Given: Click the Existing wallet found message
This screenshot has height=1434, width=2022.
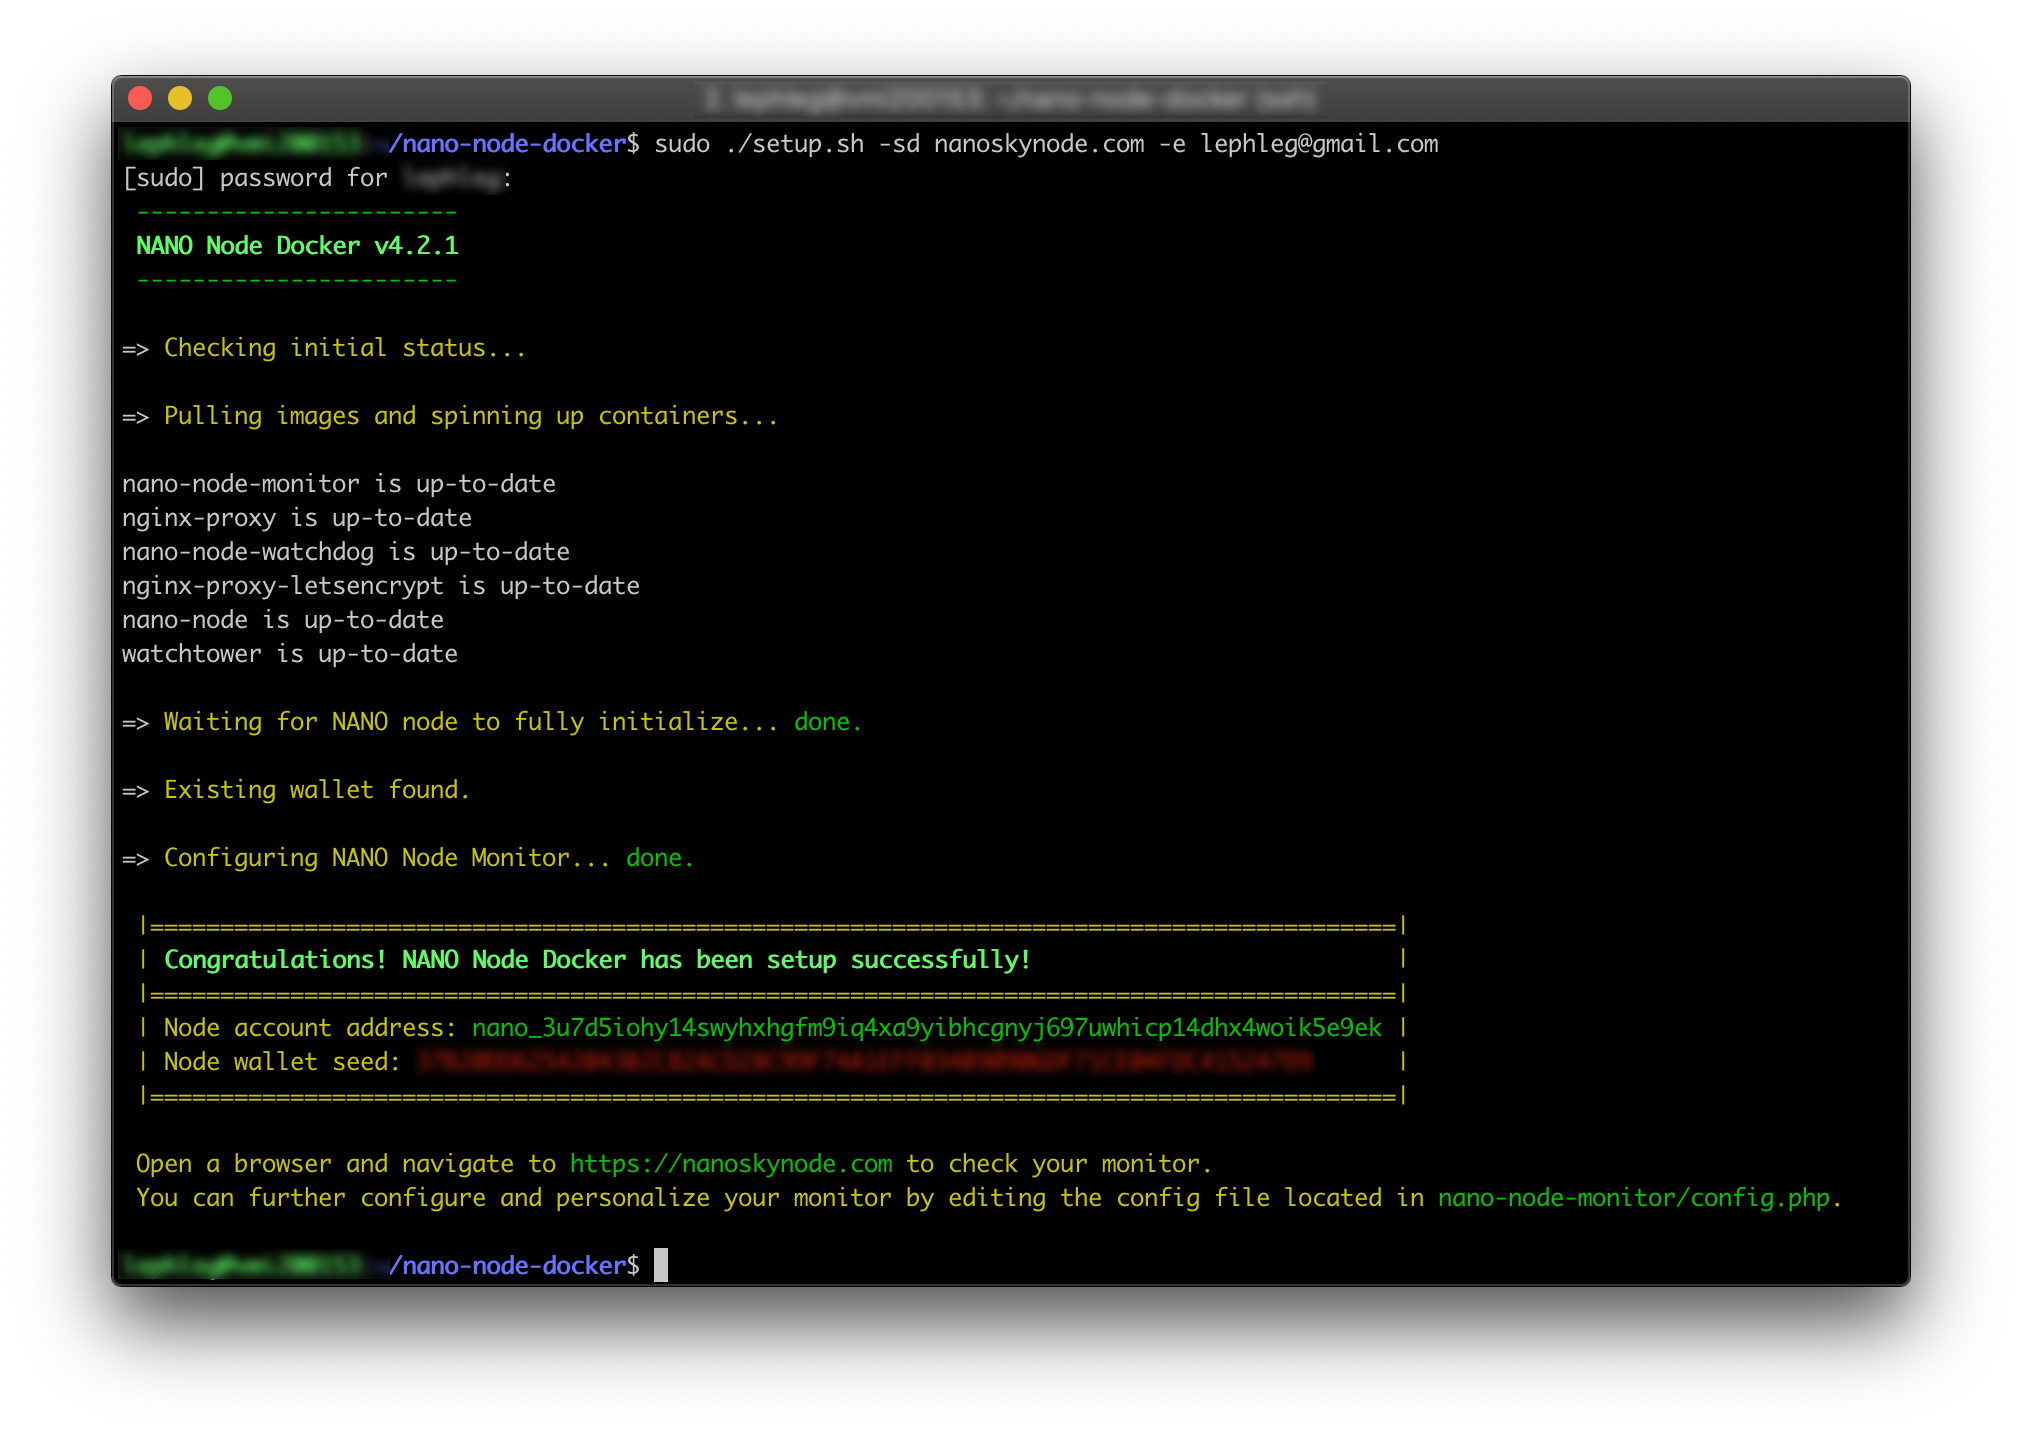Looking at the screenshot, I should point(316,790).
